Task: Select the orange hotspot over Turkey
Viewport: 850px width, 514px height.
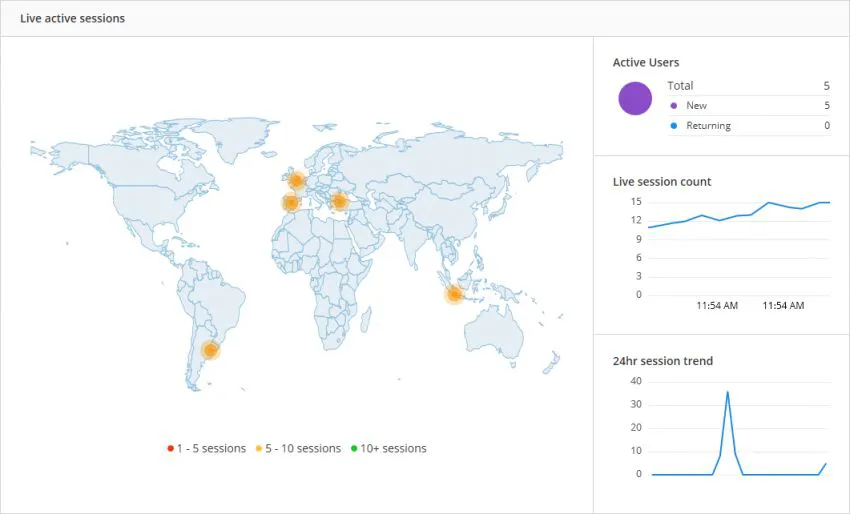Action: [x=339, y=202]
